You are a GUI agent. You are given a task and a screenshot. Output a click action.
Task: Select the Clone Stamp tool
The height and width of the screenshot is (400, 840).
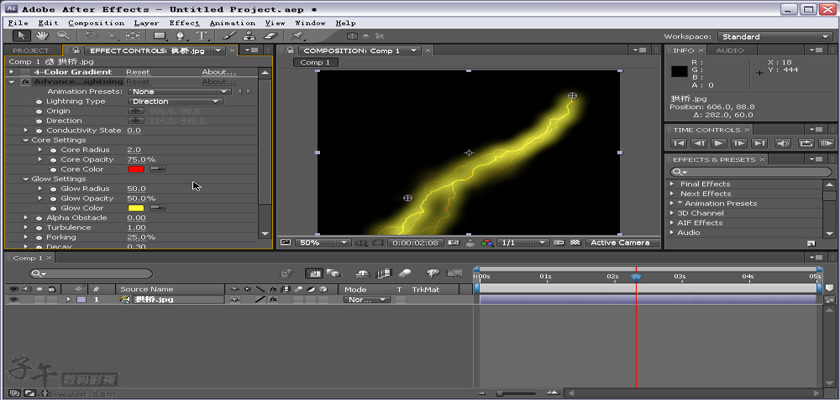249,36
